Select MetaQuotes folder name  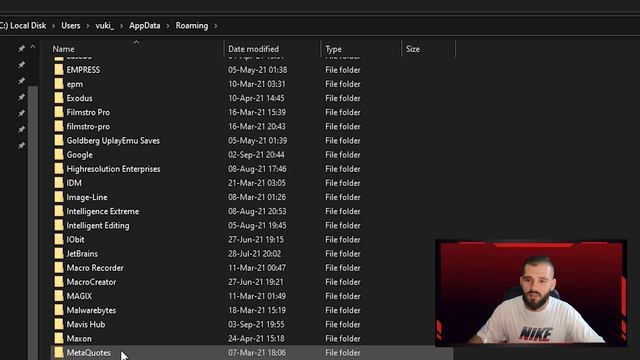coord(89,353)
